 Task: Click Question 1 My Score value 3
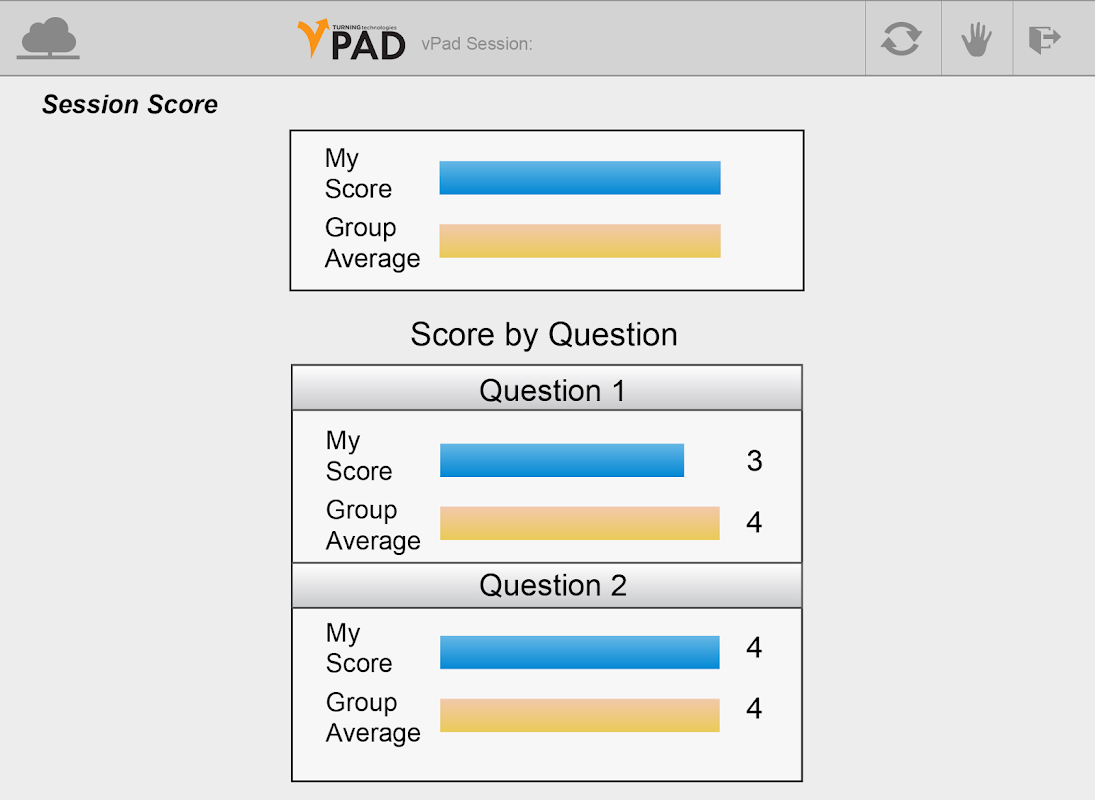coord(754,460)
